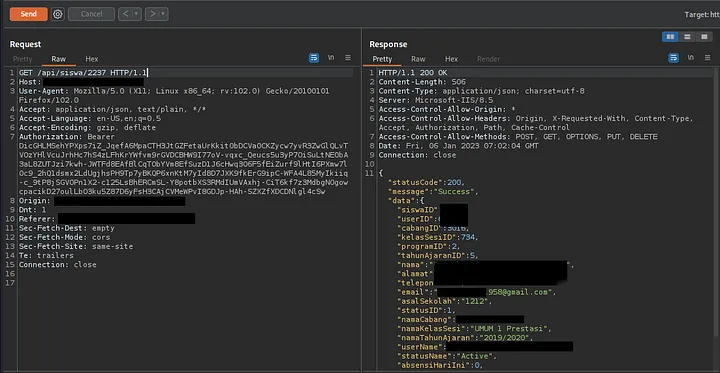Image resolution: width=720 pixels, height=373 pixels.
Task: Click the "absensiHariIni":0 JSON line
Action: 440,365
